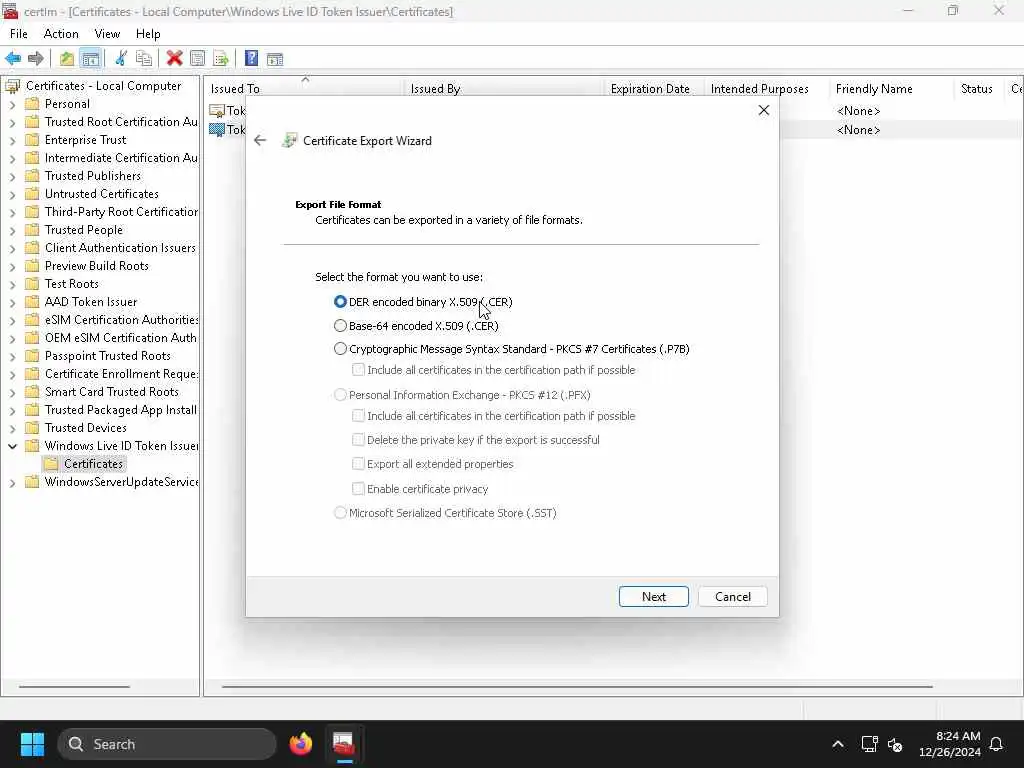1024x768 pixels.
Task: Expand the Trusted Publishers node
Action: [12, 176]
